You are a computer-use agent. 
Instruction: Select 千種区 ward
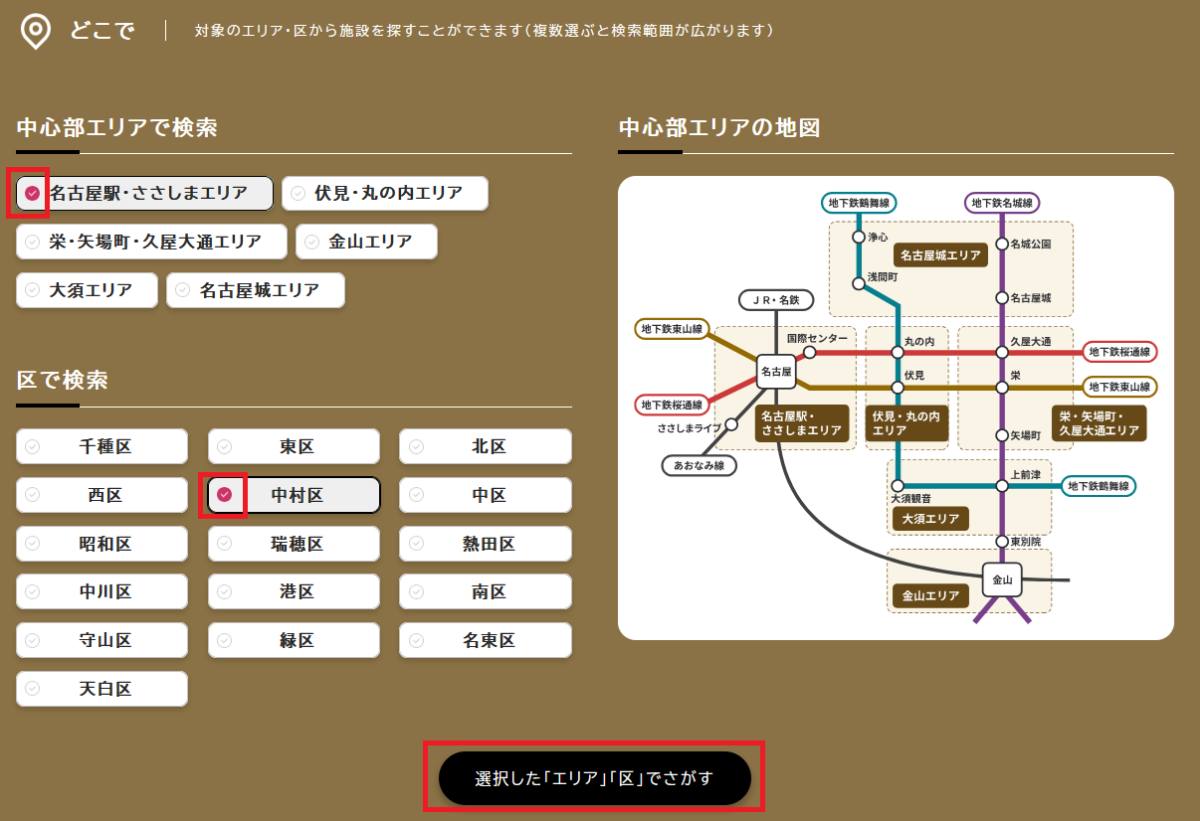[x=102, y=447]
